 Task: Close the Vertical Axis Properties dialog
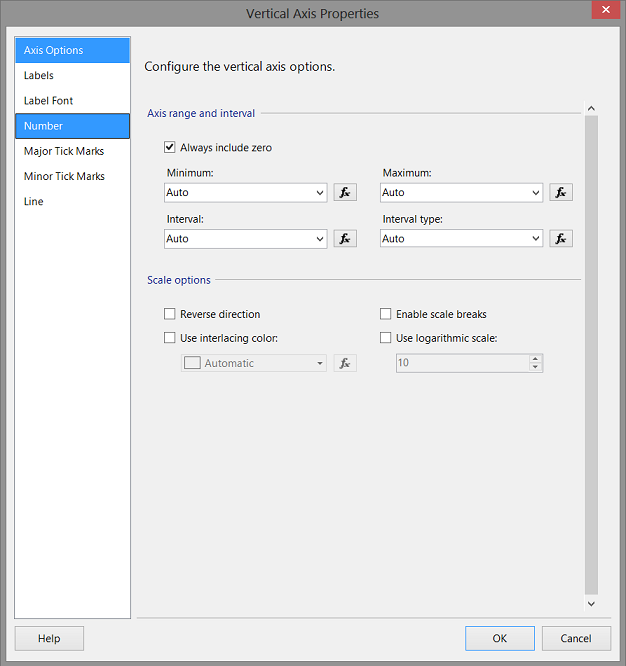(x=603, y=13)
